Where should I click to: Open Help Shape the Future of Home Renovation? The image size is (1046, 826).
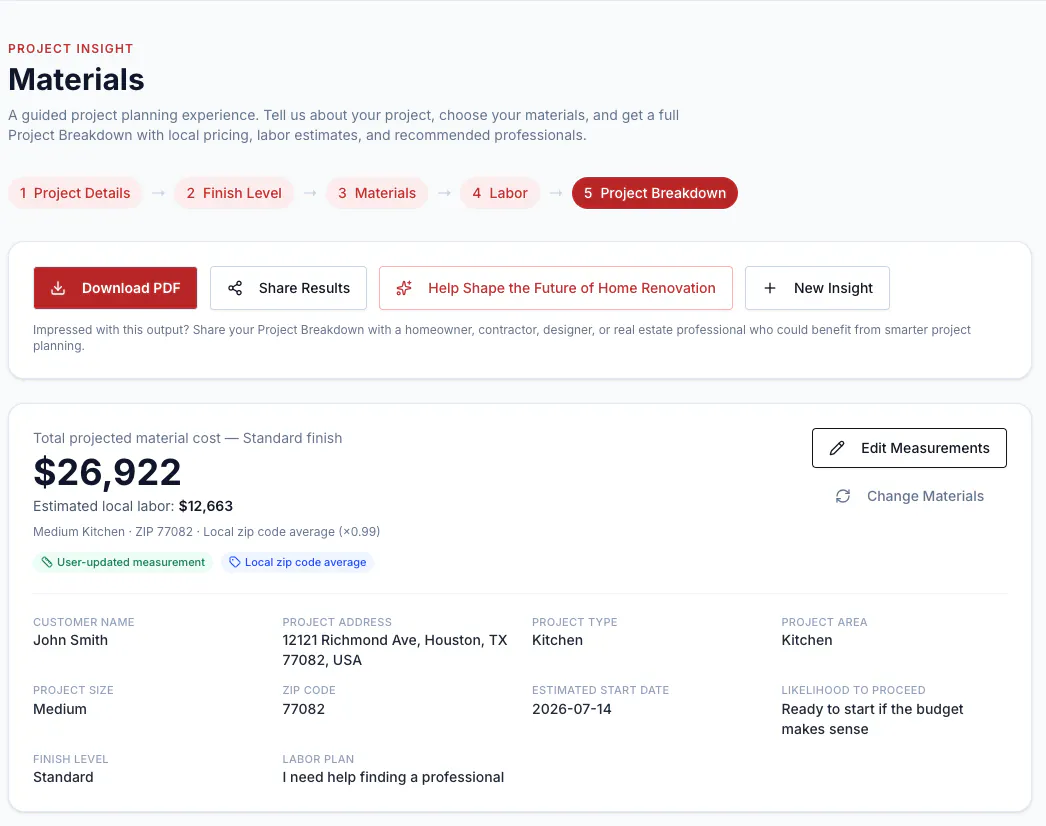(556, 288)
